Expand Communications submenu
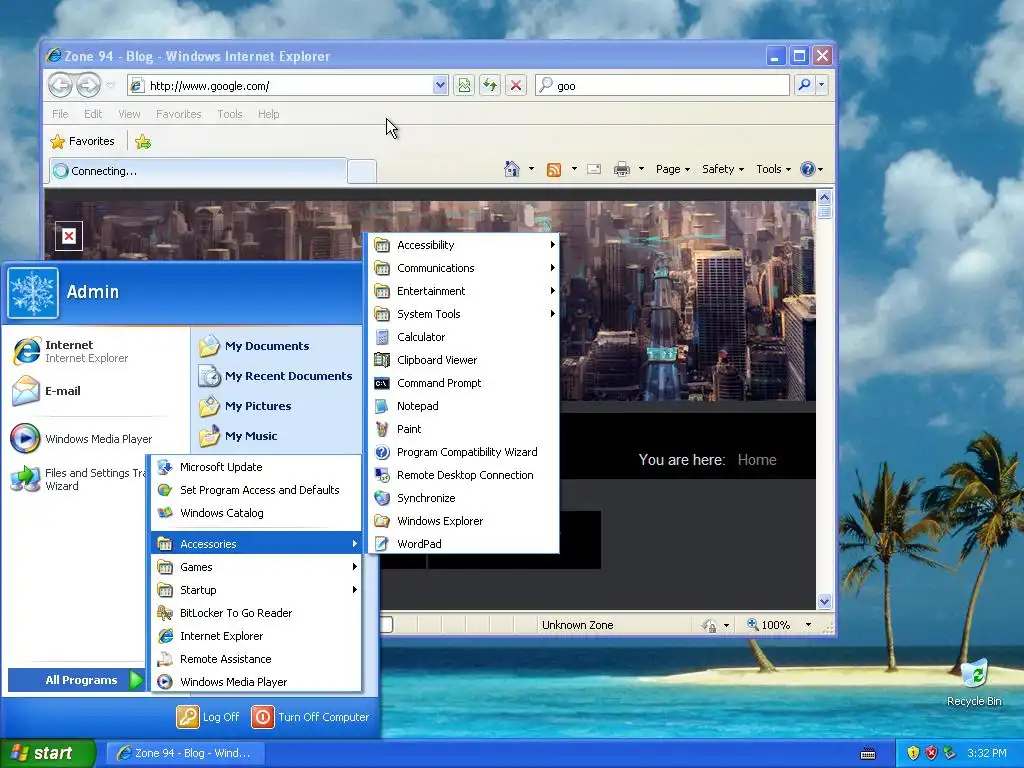 point(464,268)
